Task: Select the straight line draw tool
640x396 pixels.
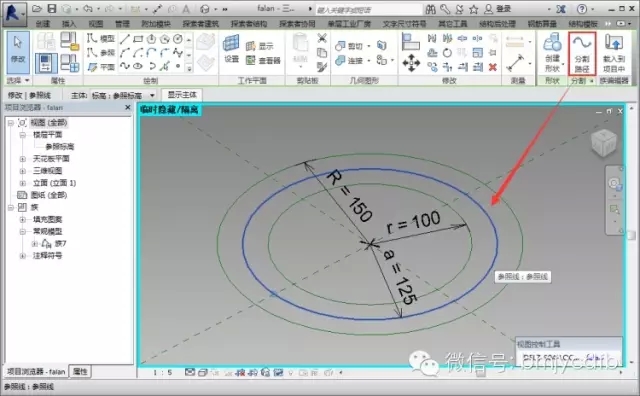Action: click(125, 39)
